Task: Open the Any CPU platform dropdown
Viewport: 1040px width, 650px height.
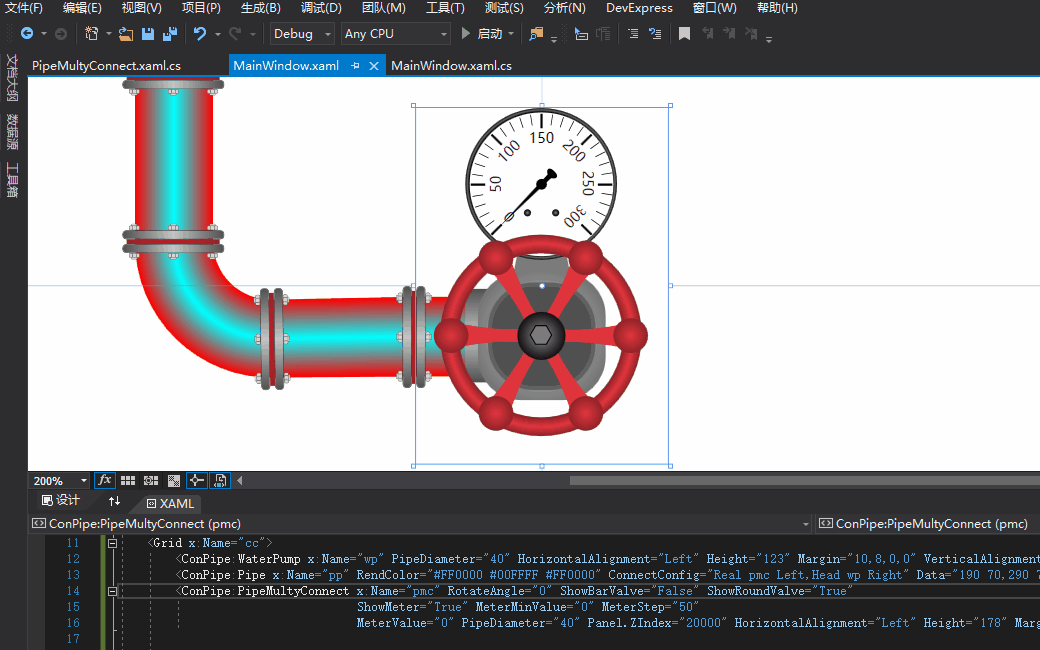Action: click(x=396, y=34)
